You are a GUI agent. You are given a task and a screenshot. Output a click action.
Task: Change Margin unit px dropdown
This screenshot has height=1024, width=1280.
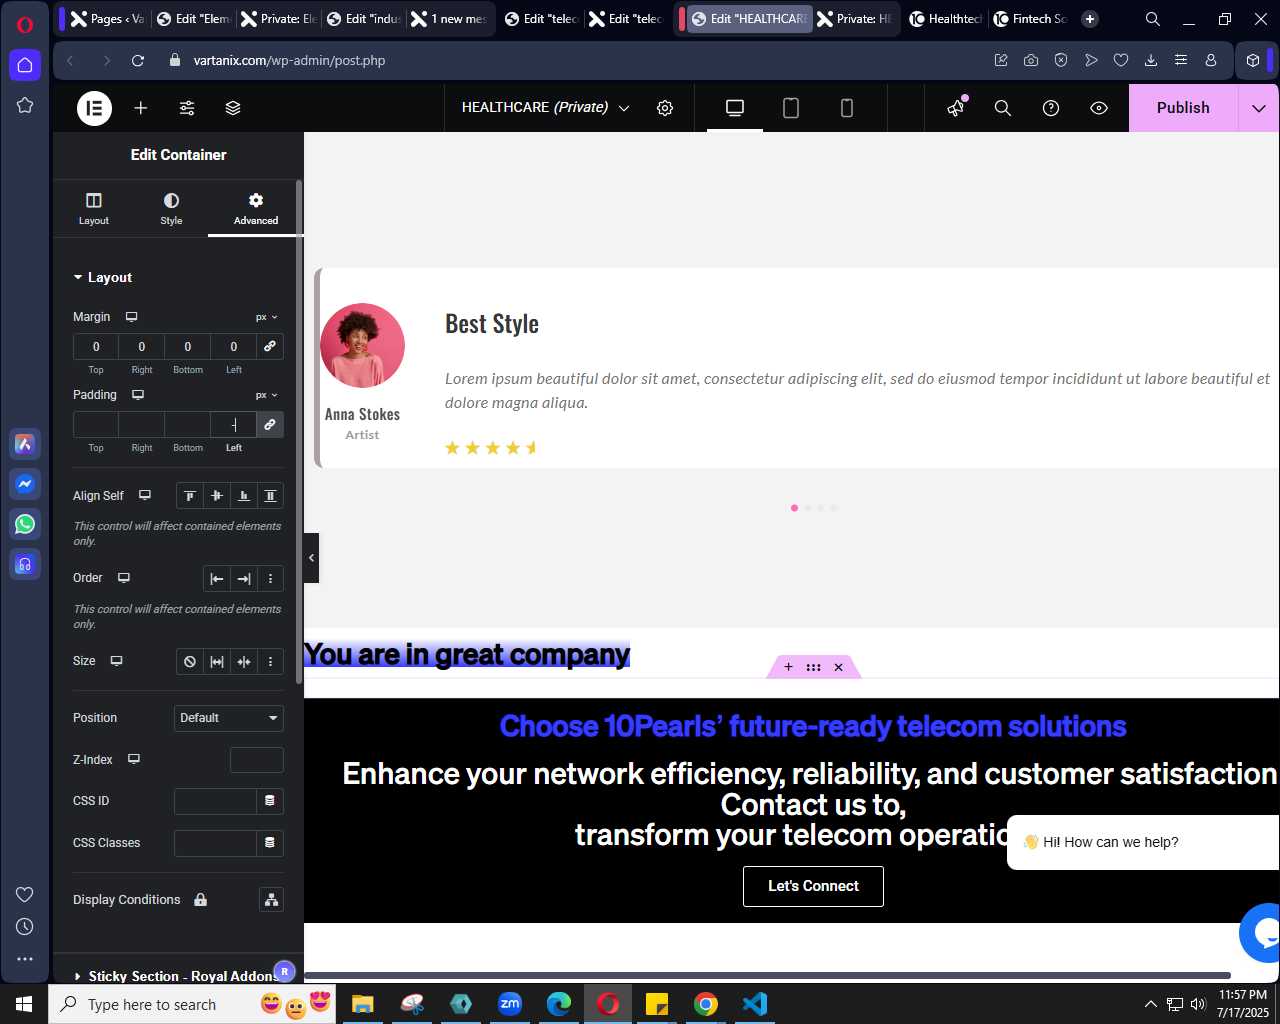tap(267, 317)
